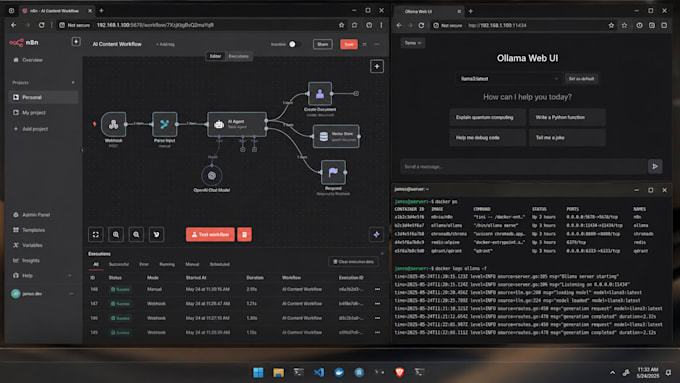Screen dimensions: 680x383
Task: Select the Respond flag node
Action: pos(333,172)
